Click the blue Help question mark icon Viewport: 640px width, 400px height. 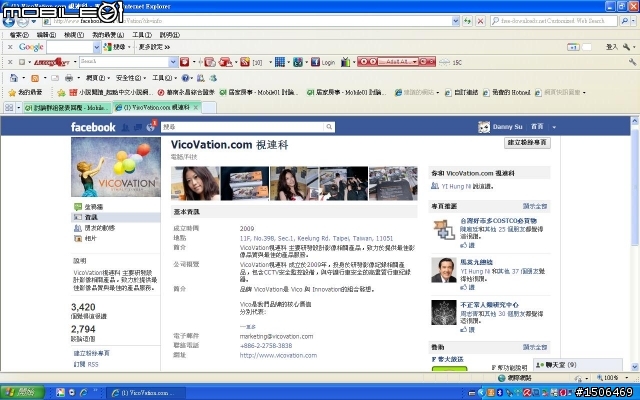click(x=185, y=78)
